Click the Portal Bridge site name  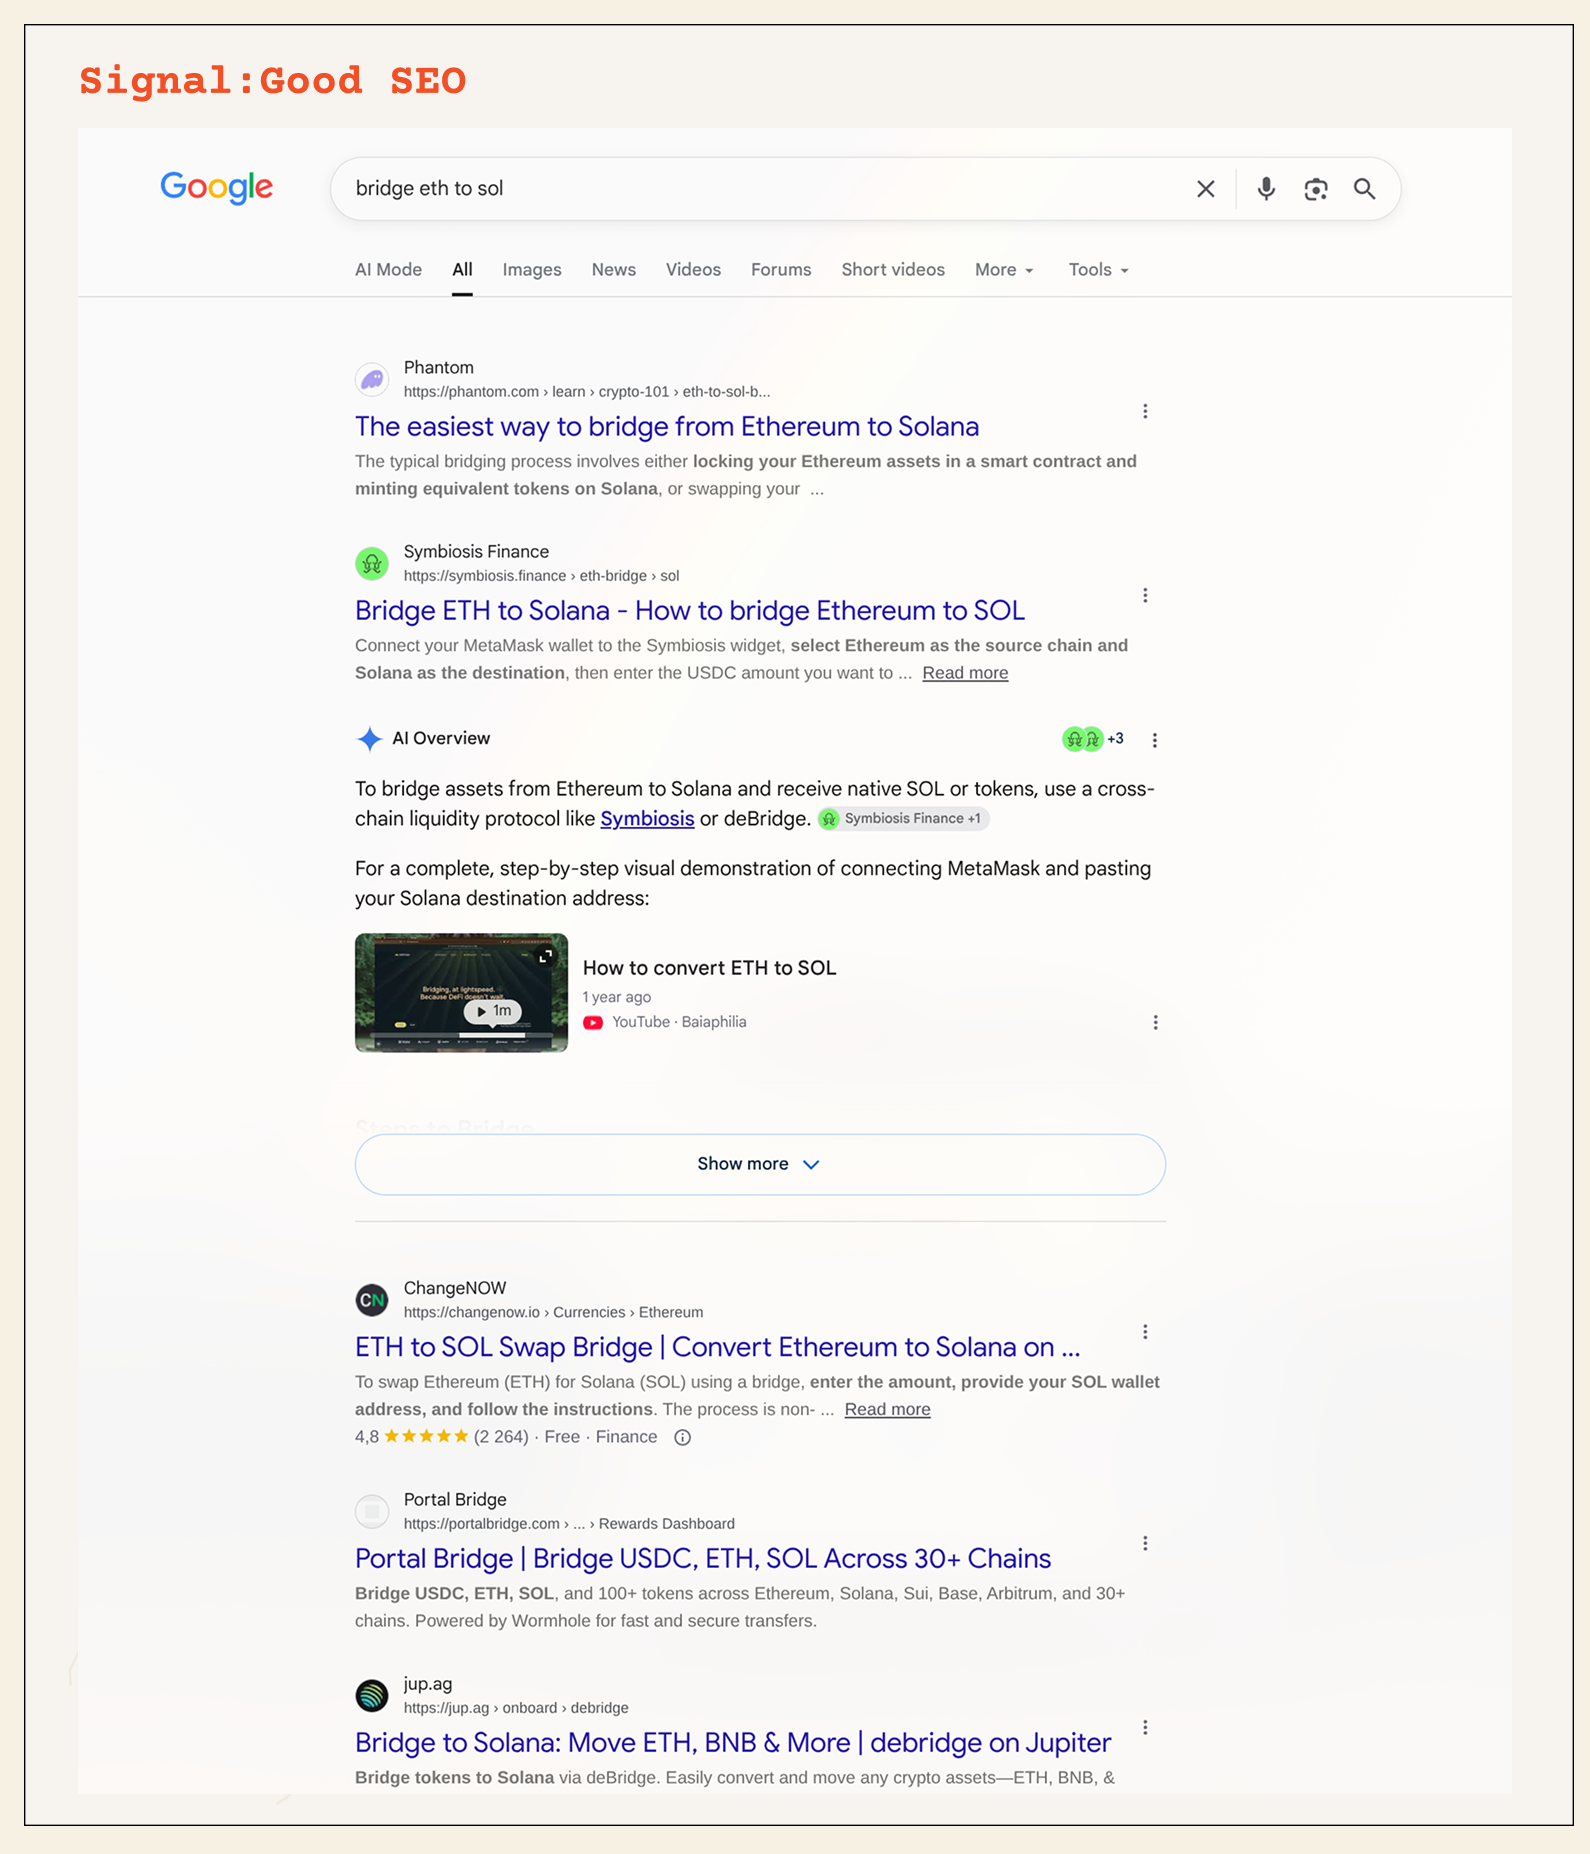(x=455, y=1499)
